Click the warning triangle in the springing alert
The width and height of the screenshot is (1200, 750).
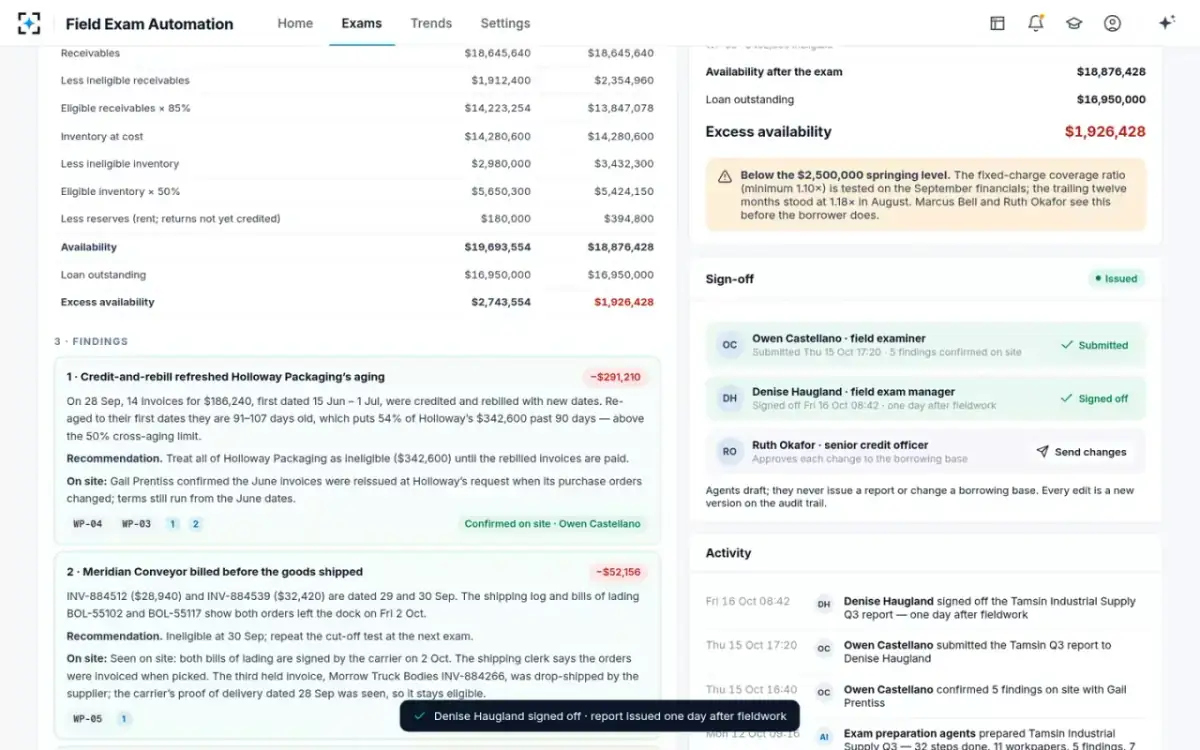725,176
